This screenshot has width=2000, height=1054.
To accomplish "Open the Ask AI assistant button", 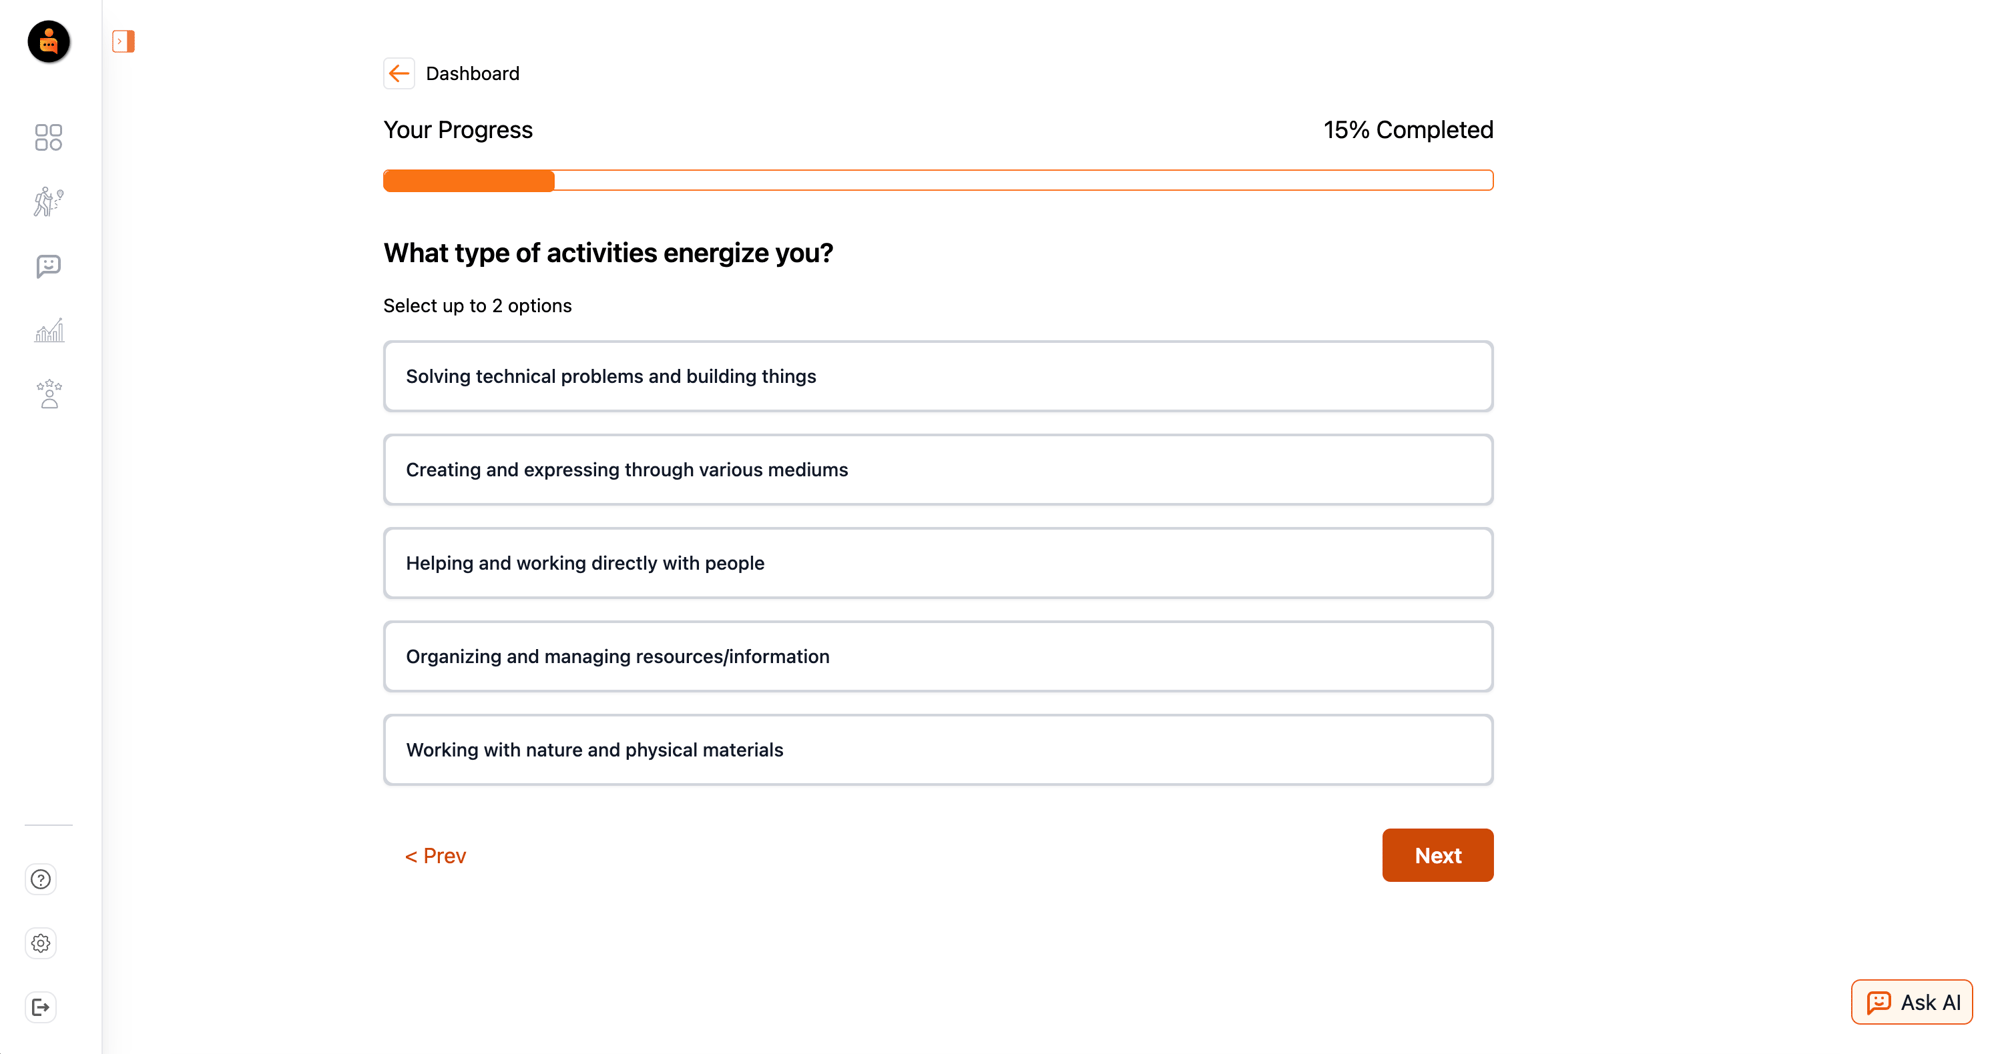I will 1911,1002.
